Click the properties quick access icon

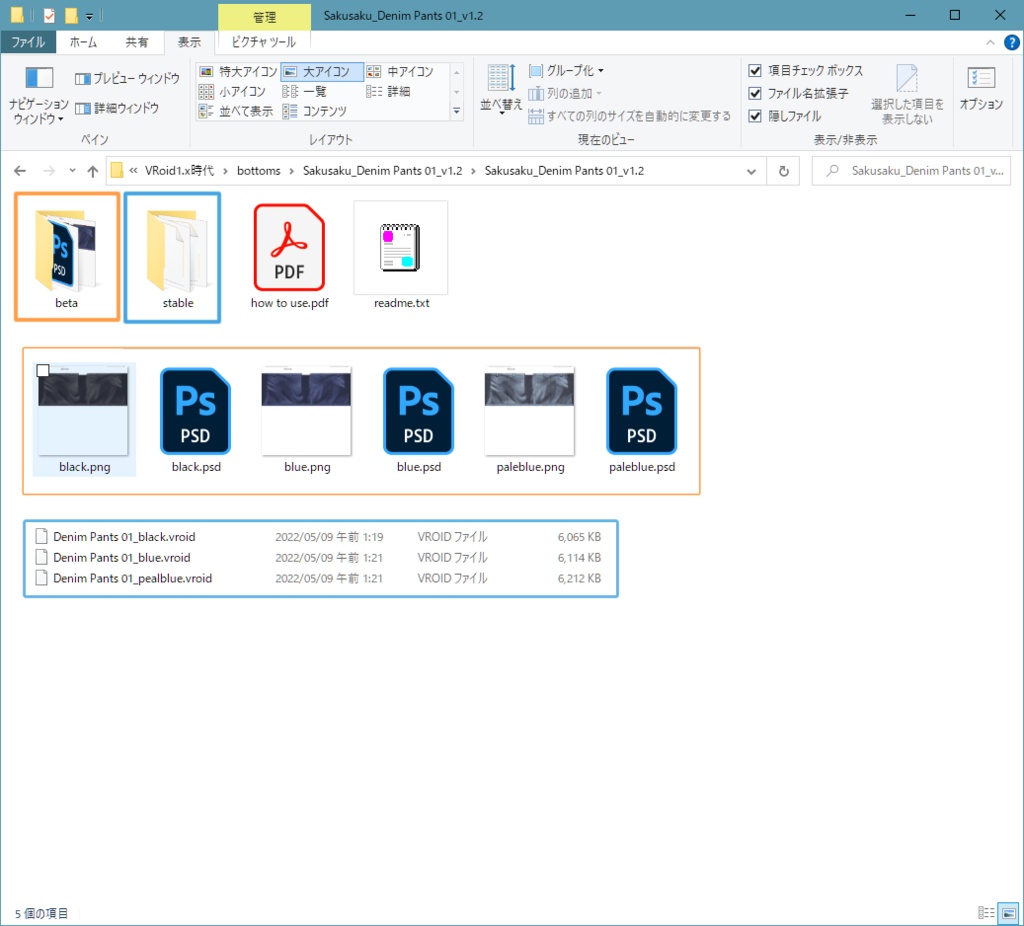pos(48,16)
